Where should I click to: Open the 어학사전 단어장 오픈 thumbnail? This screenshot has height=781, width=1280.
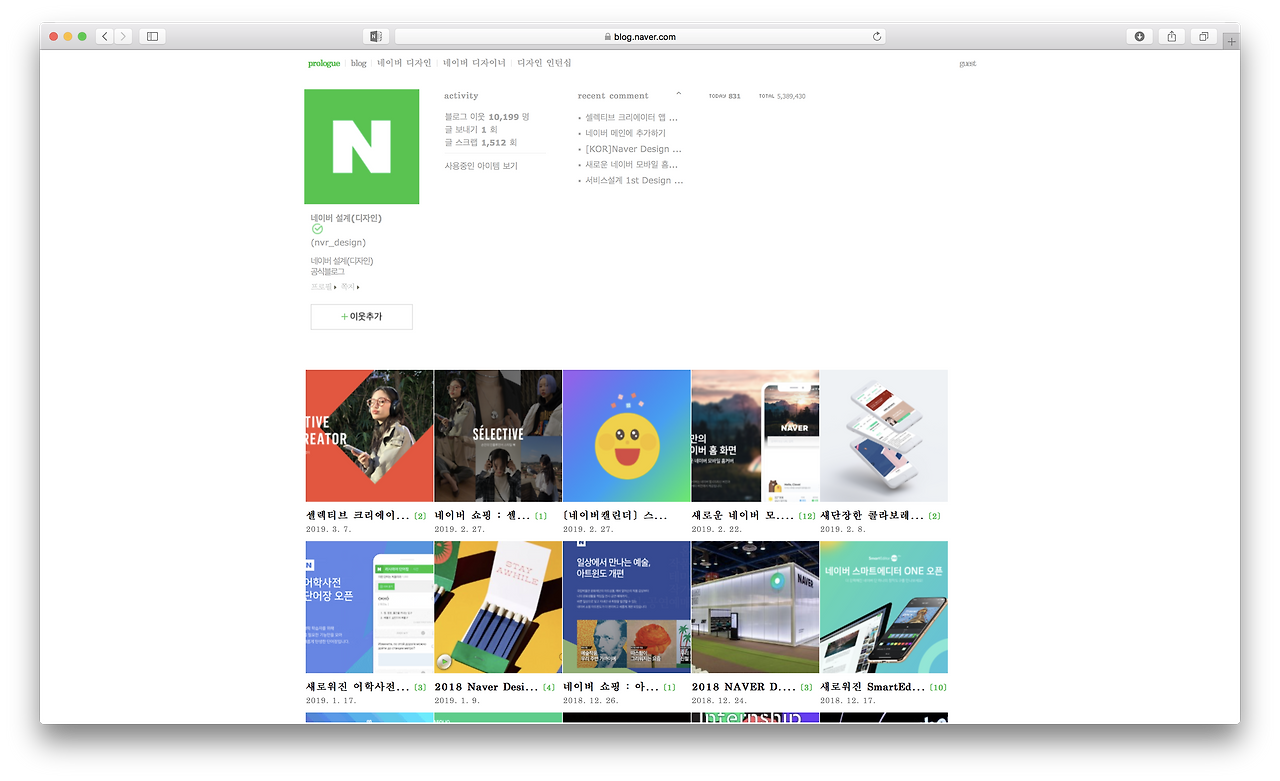(x=369, y=607)
